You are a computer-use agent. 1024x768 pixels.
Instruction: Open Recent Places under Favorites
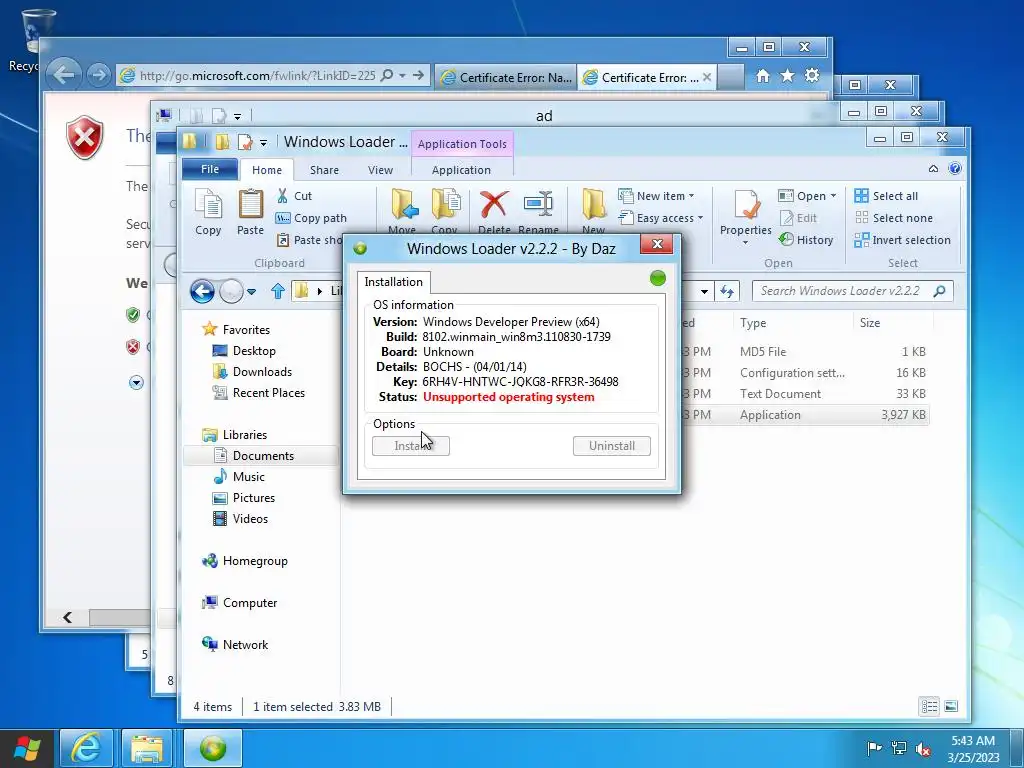[x=268, y=392]
